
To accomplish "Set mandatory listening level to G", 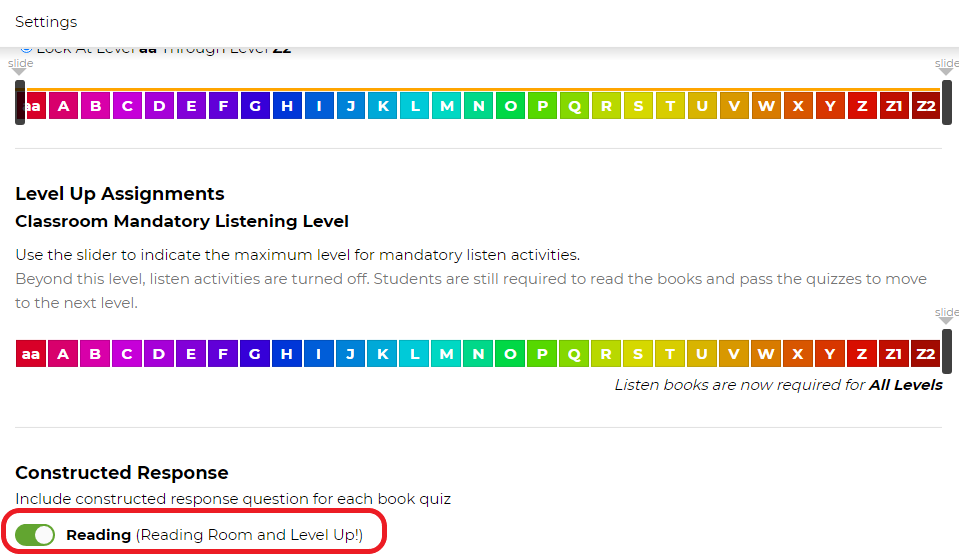I will (x=255, y=354).
